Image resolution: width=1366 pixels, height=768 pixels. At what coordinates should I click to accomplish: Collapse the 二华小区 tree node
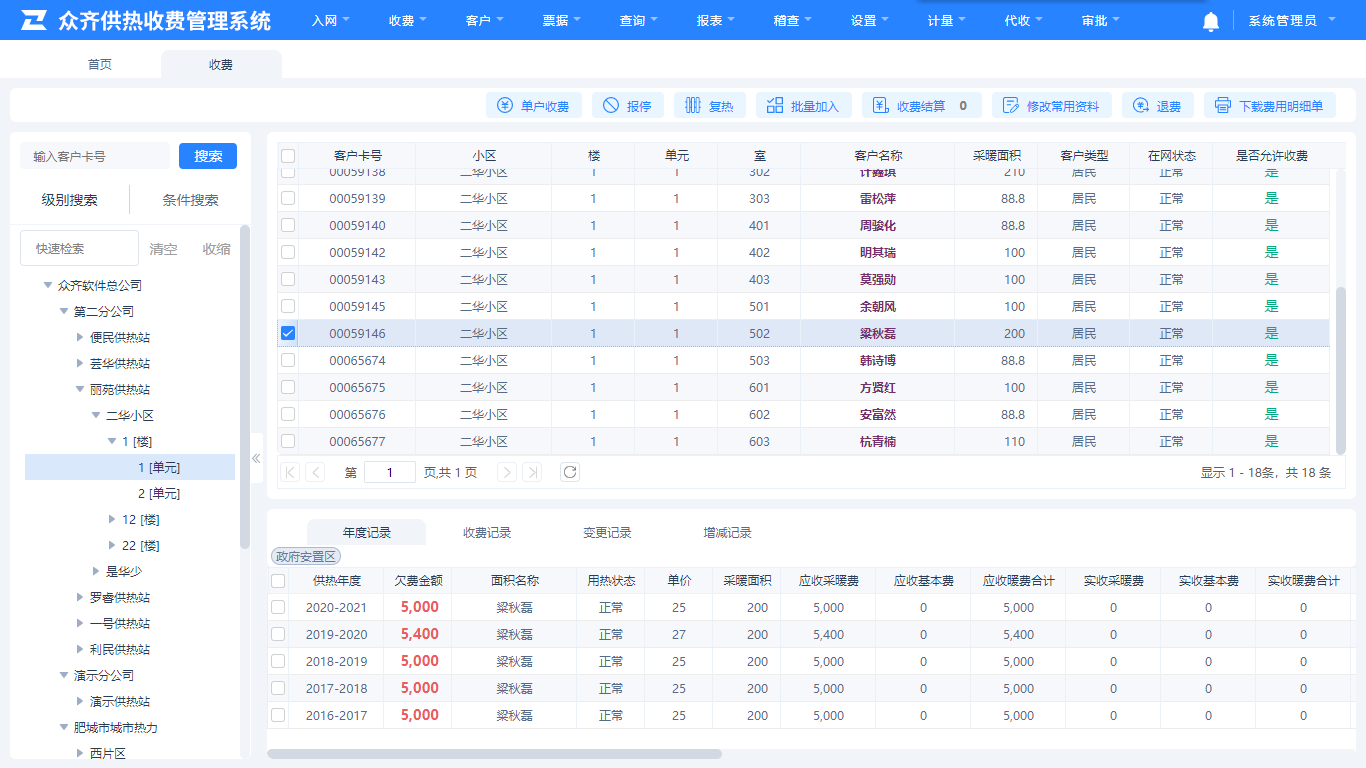coord(96,415)
